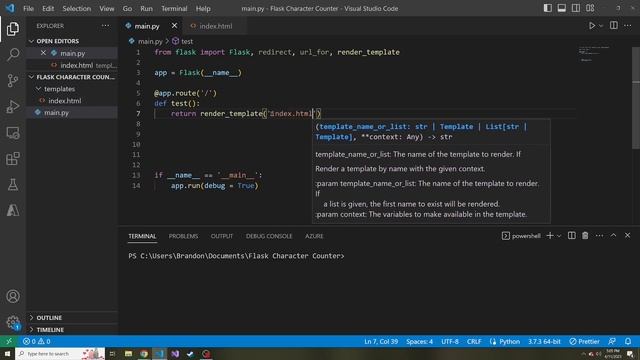Split the editor to the right

click(613, 25)
